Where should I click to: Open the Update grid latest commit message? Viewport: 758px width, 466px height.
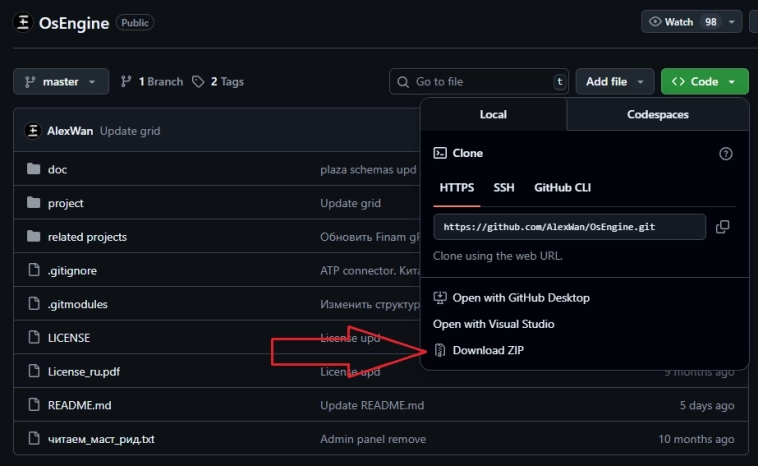[x=130, y=131]
